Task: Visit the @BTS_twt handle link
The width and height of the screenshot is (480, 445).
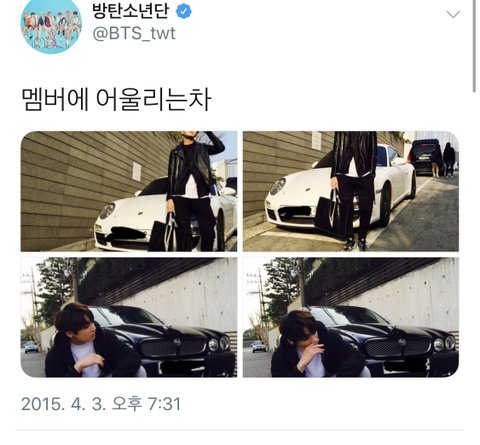Action: [134, 33]
